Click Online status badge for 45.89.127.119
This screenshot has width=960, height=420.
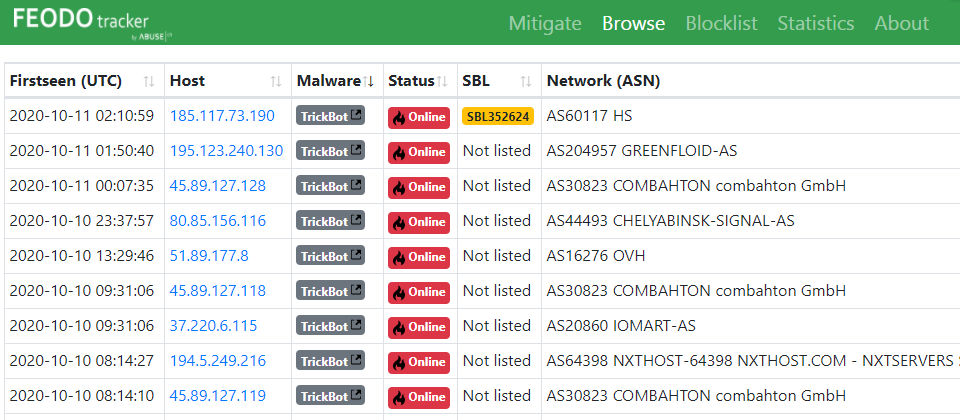point(419,397)
